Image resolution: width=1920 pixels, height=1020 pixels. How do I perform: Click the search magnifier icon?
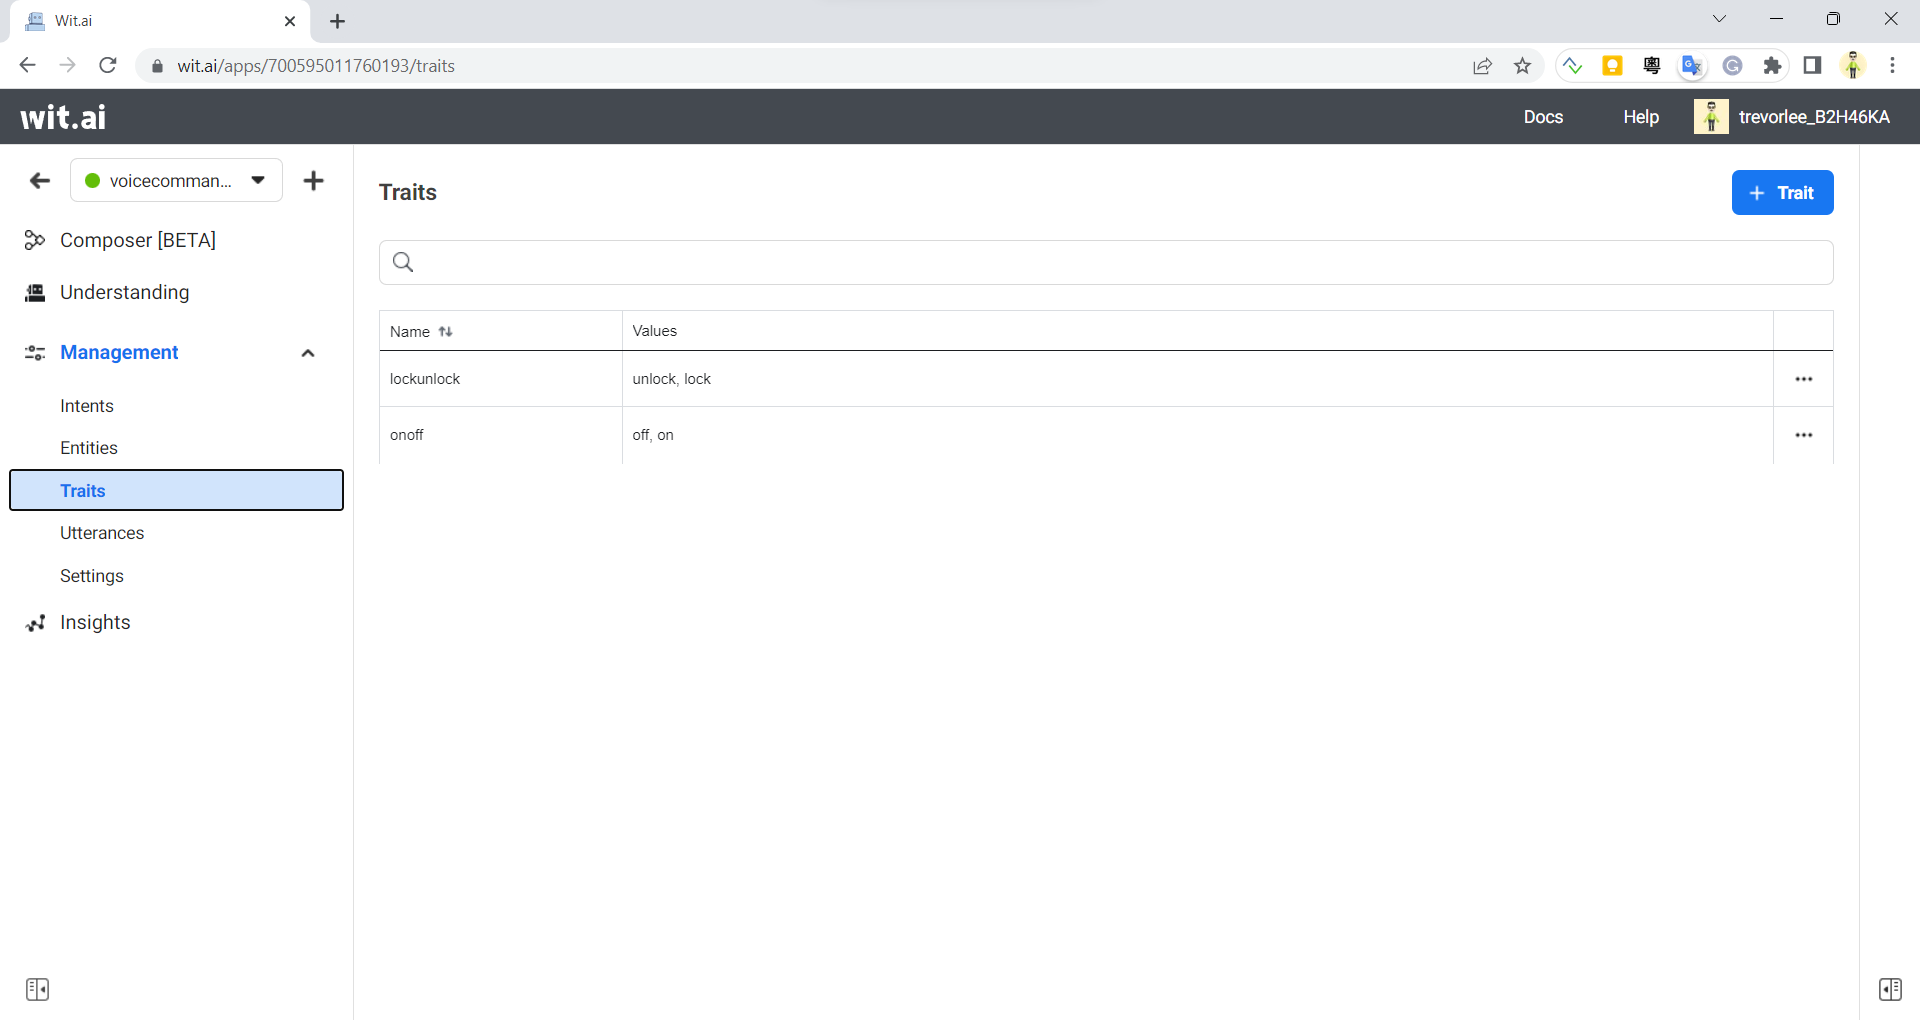pyautogui.click(x=403, y=262)
